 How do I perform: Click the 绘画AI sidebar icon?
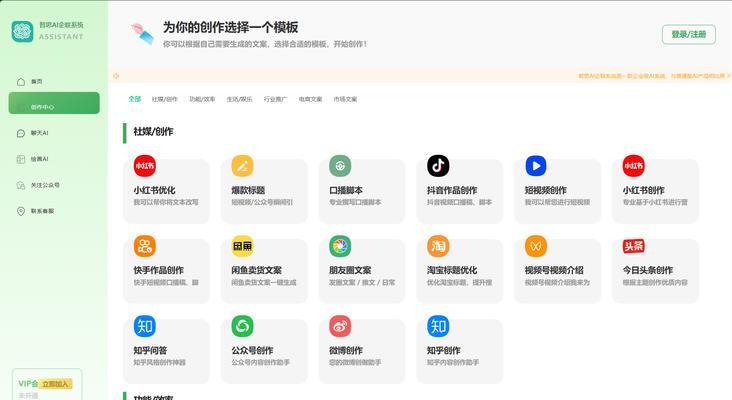(x=21, y=159)
